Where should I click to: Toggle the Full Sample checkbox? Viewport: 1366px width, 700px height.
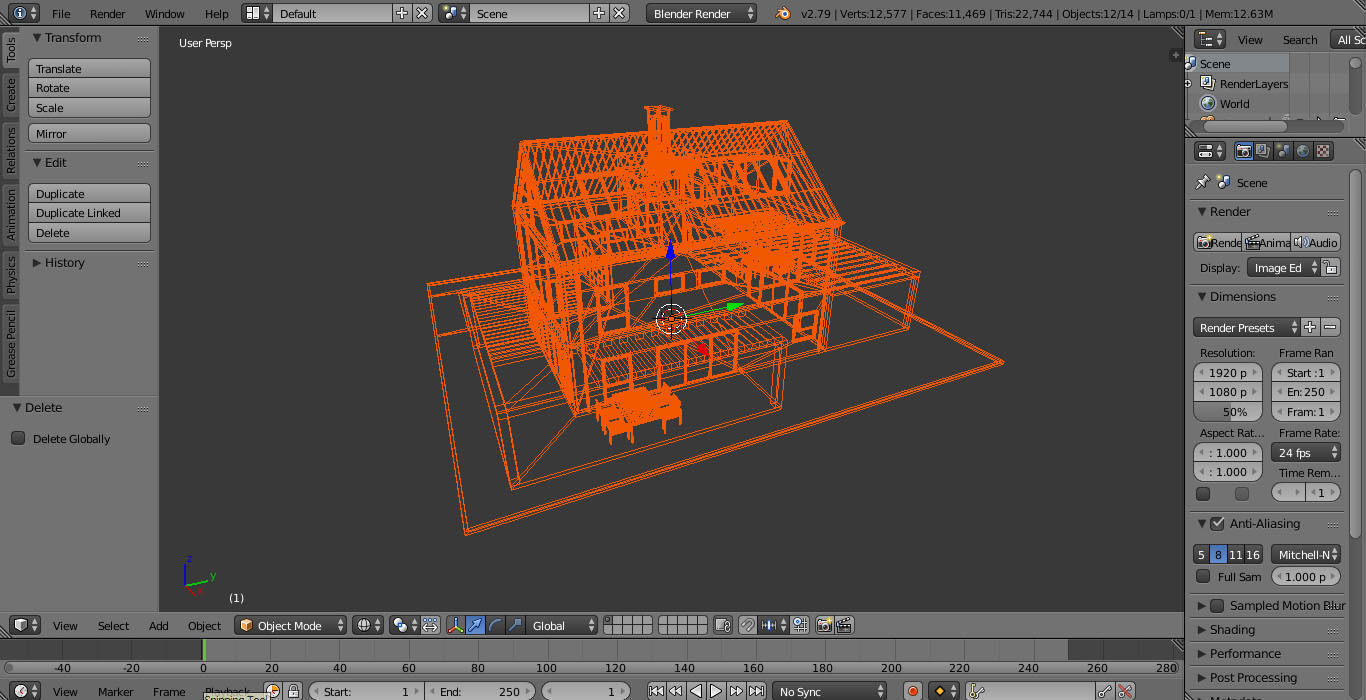(1203, 576)
